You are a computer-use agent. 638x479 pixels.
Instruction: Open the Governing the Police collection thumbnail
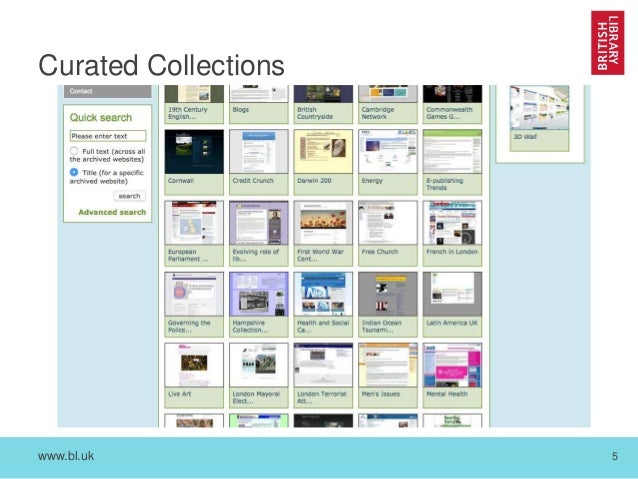point(194,294)
